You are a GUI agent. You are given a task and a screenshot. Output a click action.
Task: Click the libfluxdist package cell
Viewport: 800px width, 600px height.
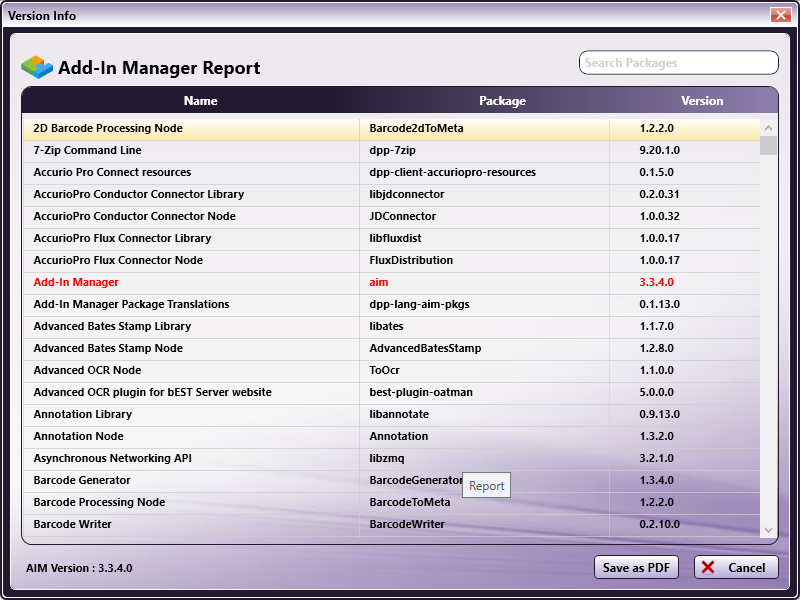[x=484, y=238]
